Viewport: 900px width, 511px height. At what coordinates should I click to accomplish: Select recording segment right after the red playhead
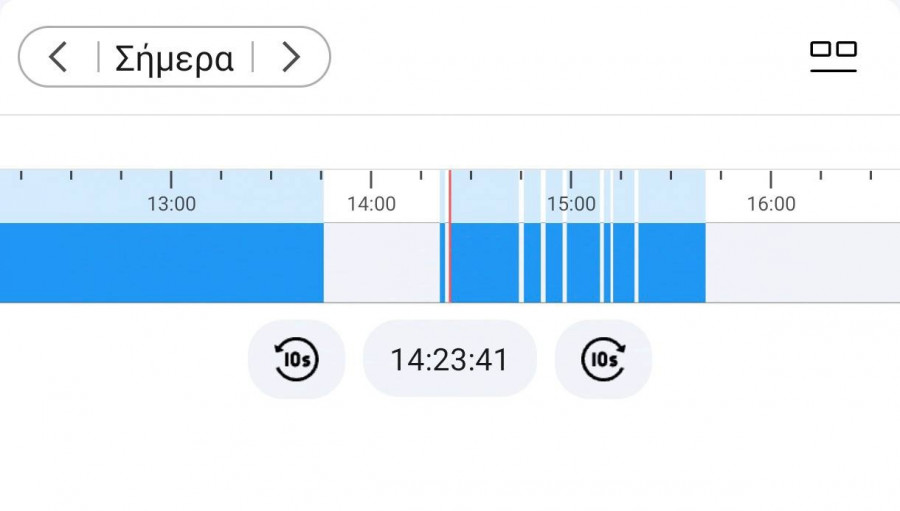(x=484, y=262)
